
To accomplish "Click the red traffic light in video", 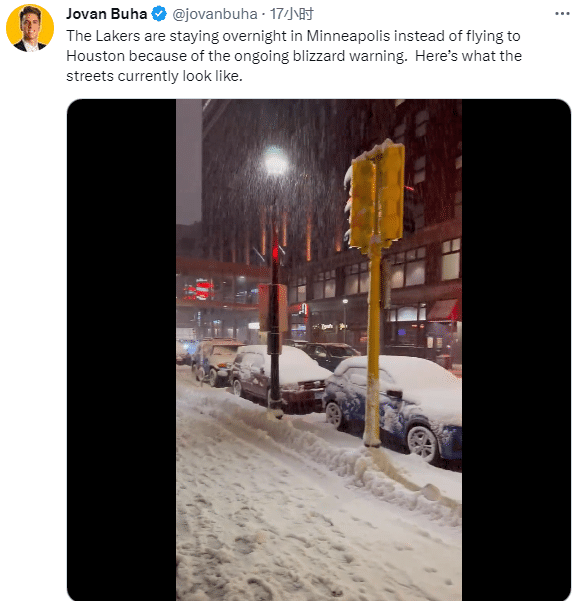I will 275,253.
